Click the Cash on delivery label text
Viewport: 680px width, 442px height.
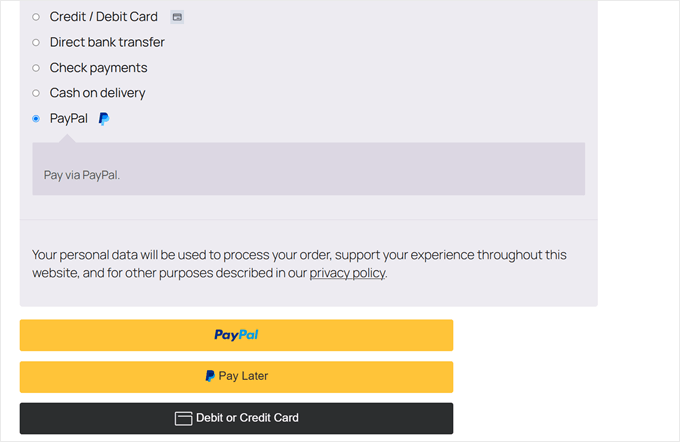click(97, 93)
